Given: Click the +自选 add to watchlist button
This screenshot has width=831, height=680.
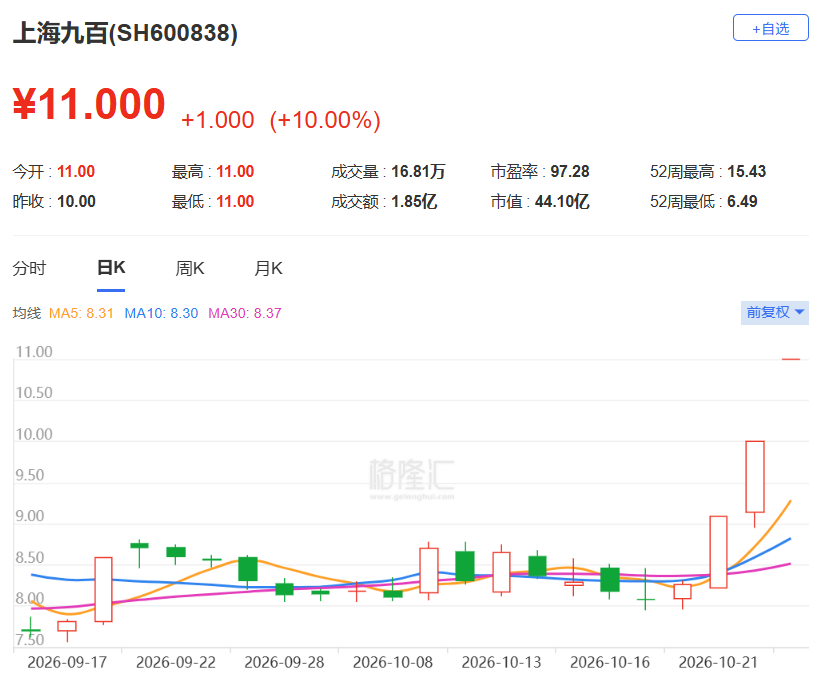Looking at the screenshot, I should (770, 28).
